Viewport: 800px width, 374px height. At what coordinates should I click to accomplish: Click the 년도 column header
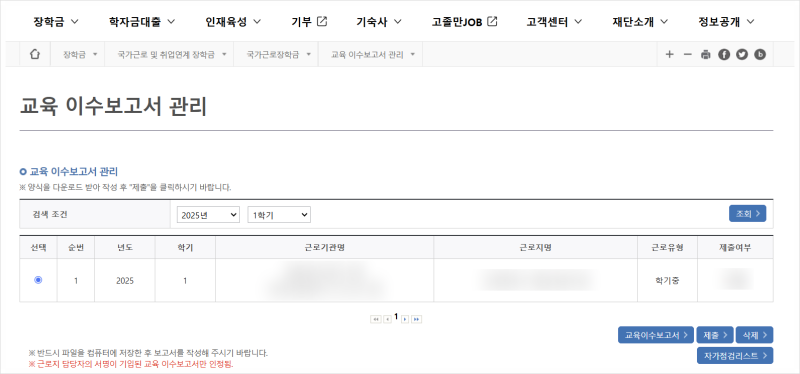point(125,247)
